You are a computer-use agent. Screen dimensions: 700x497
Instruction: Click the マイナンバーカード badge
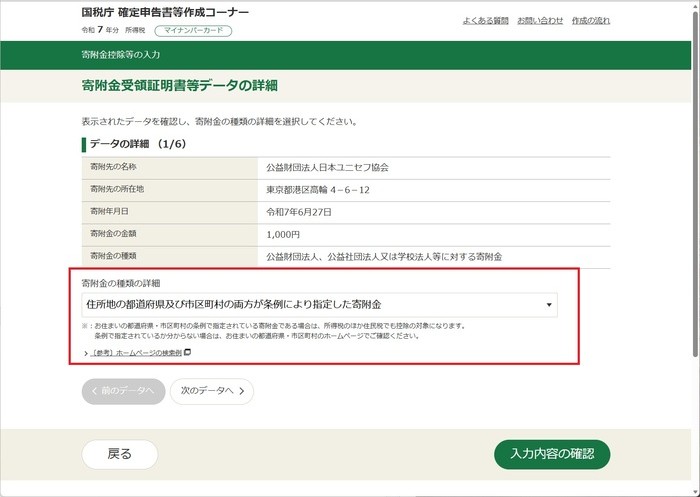(x=192, y=31)
